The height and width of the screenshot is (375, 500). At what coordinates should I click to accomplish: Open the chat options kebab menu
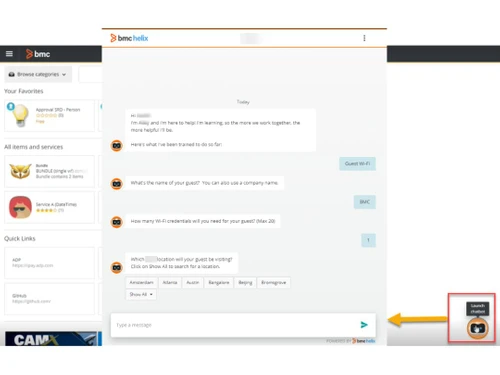364,38
